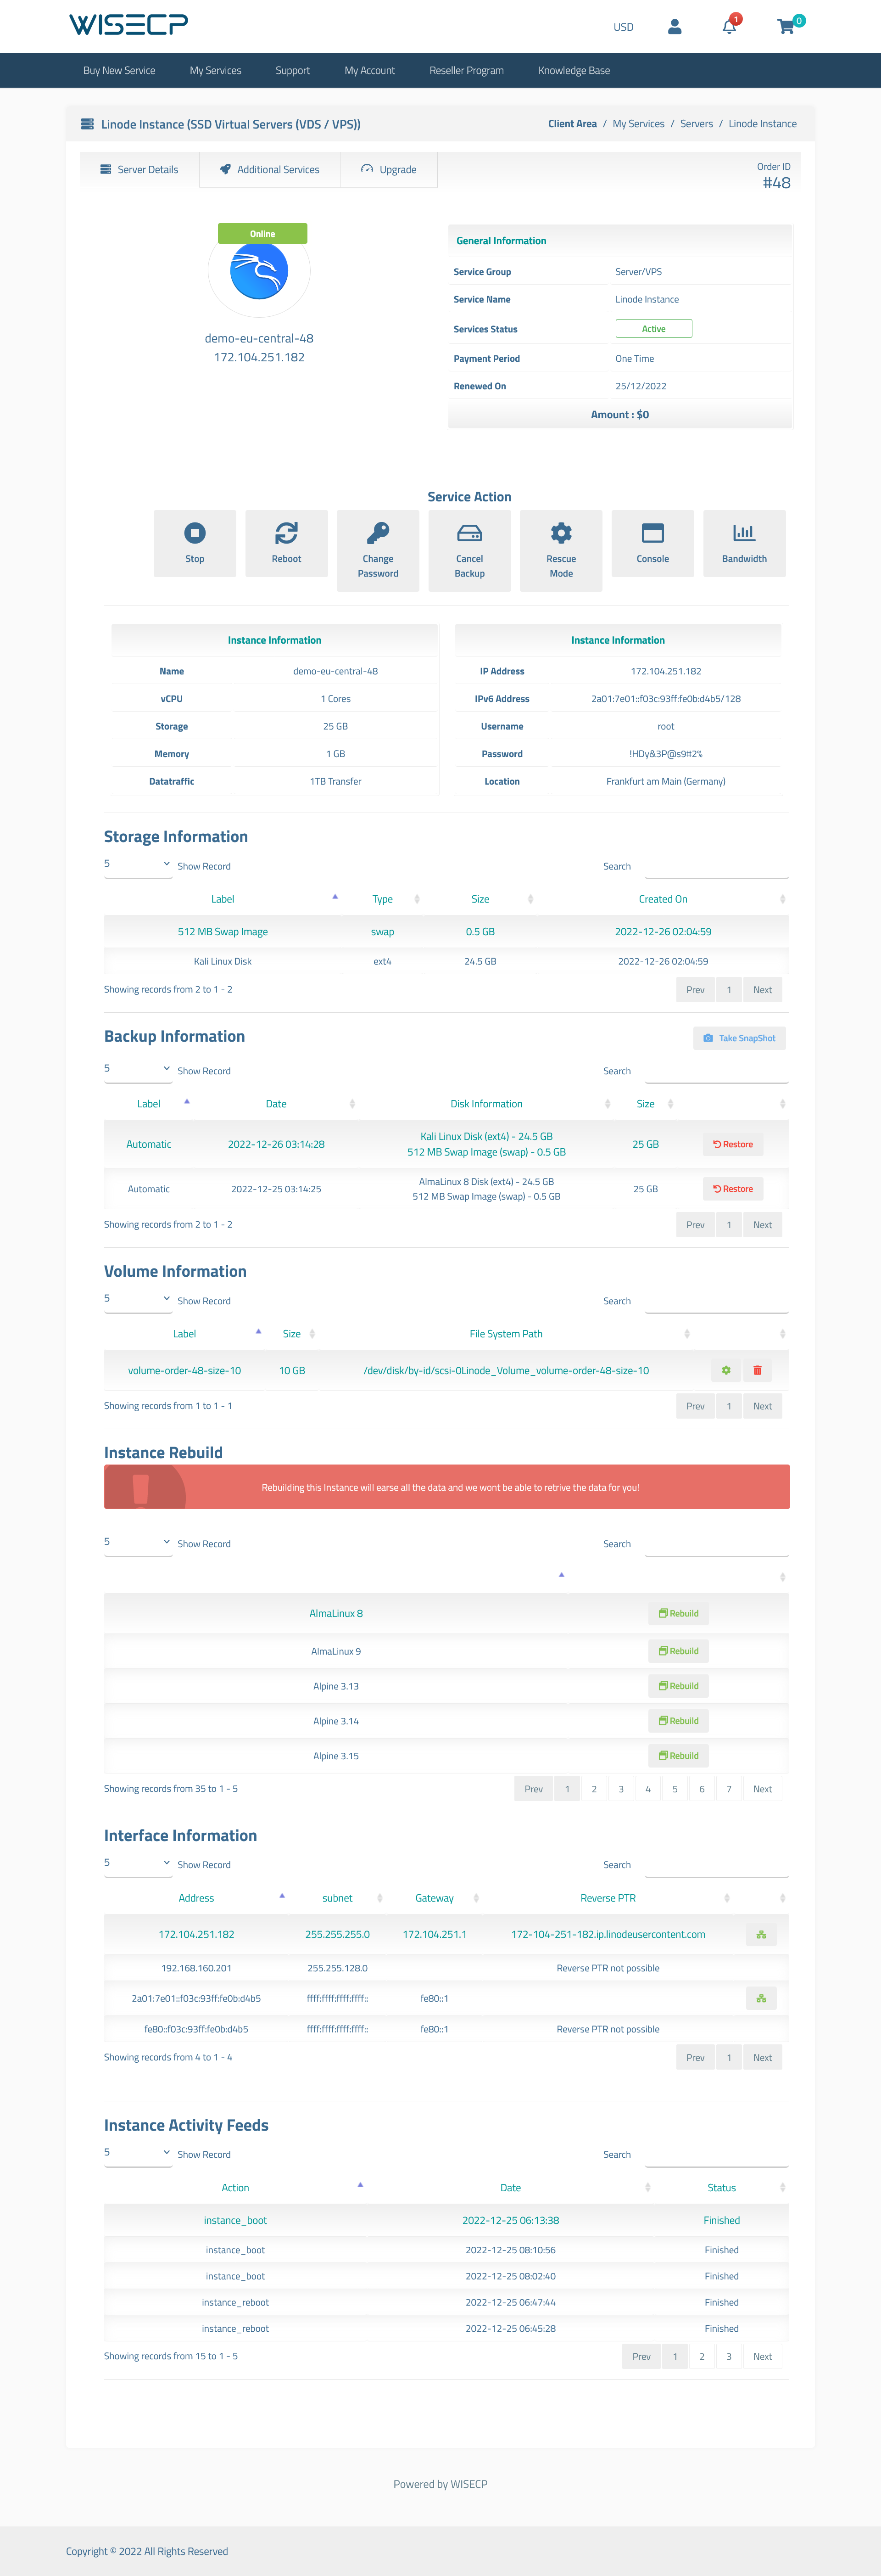The height and width of the screenshot is (2576, 881).
Task: Stop the server instance
Action: [x=195, y=544]
